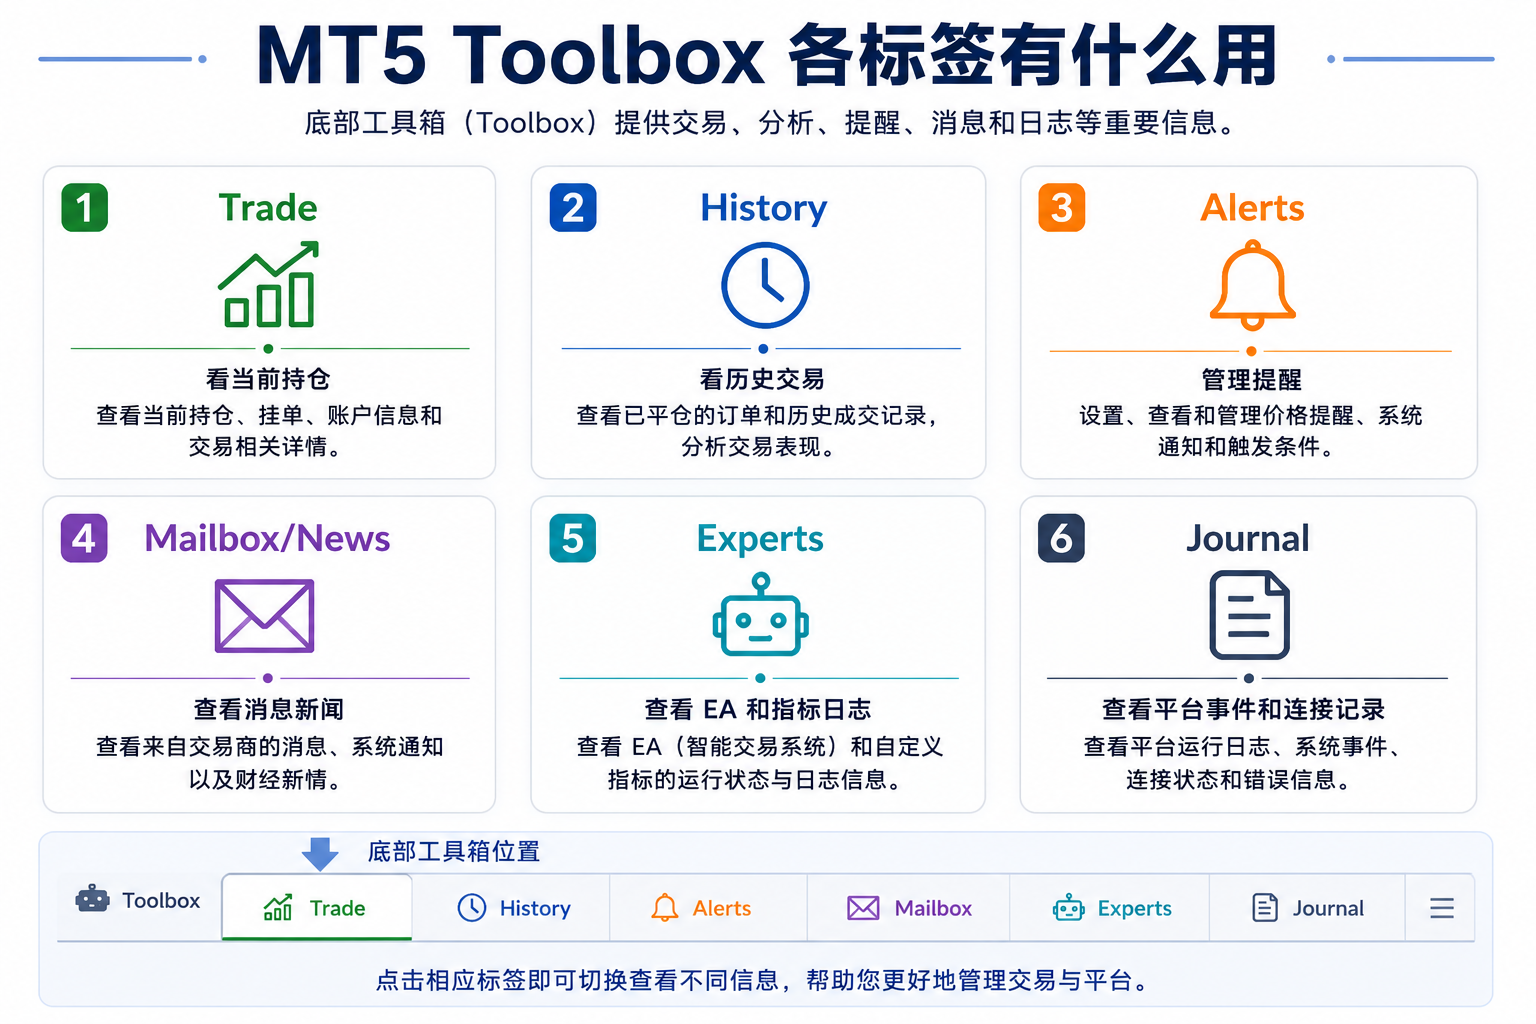This screenshot has height=1024, width=1536.
Task: Click the 查看消息新闻 subtitle
Action: click(268, 709)
